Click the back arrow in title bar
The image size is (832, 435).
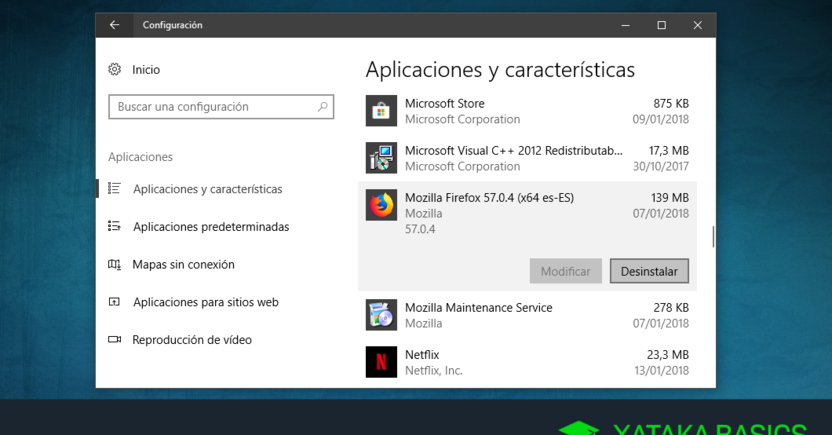(x=114, y=25)
